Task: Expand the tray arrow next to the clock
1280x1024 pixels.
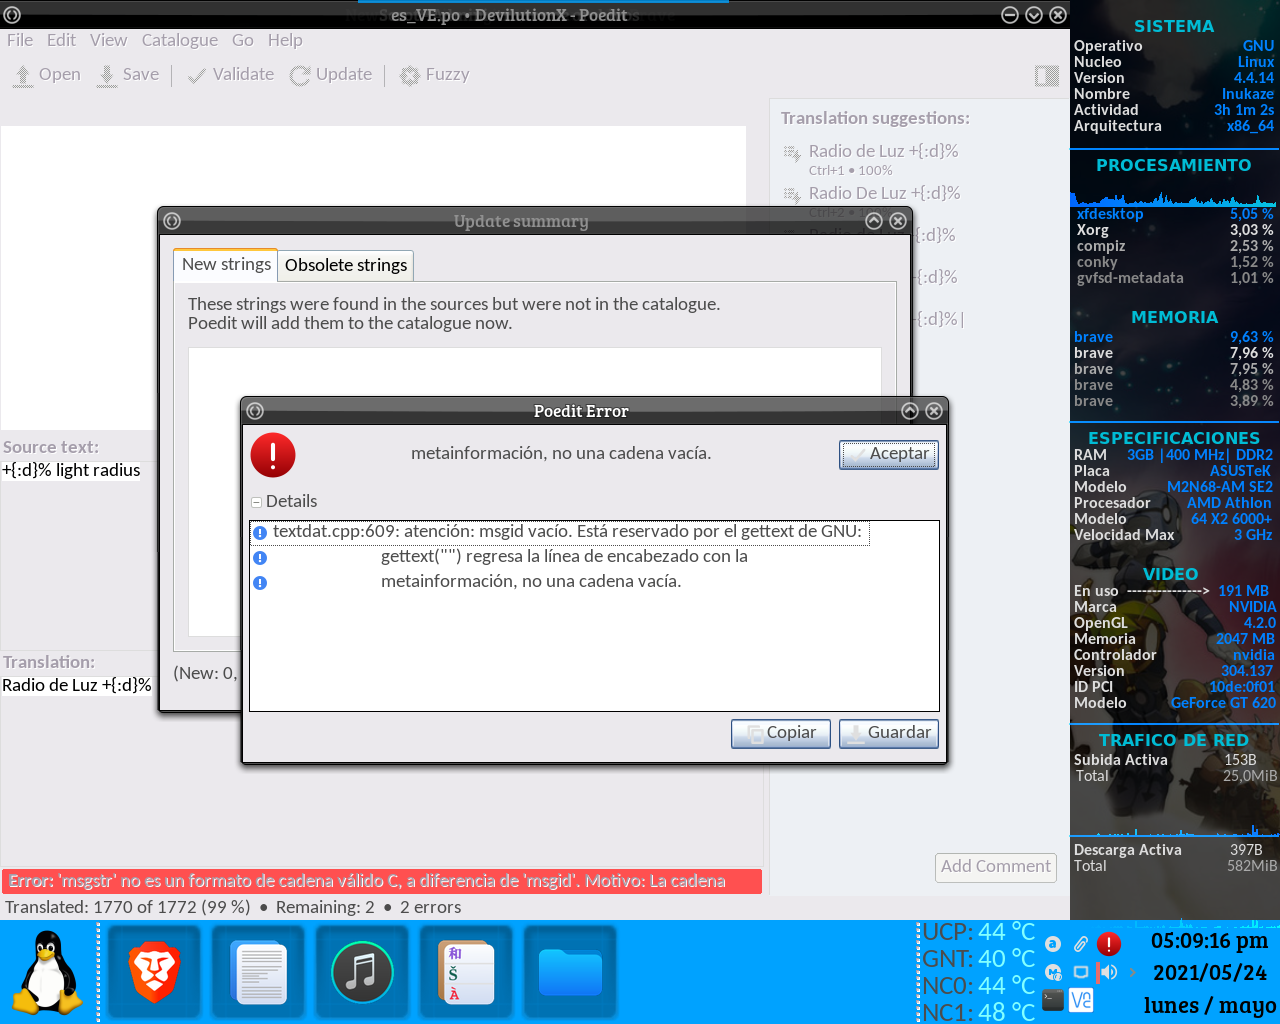Action: 1131,971
